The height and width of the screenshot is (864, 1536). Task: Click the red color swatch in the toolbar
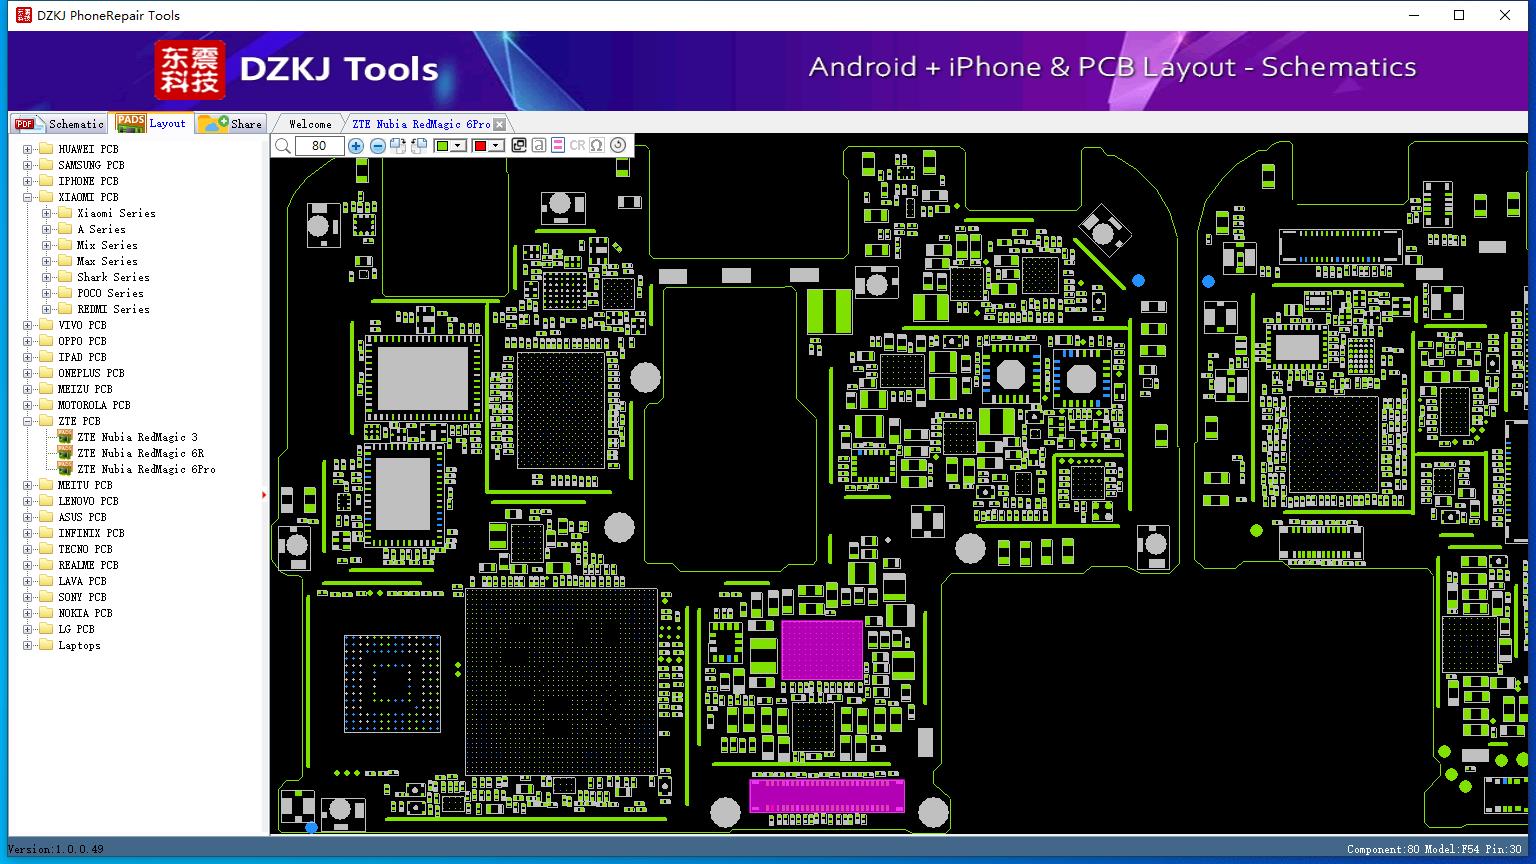coord(480,146)
